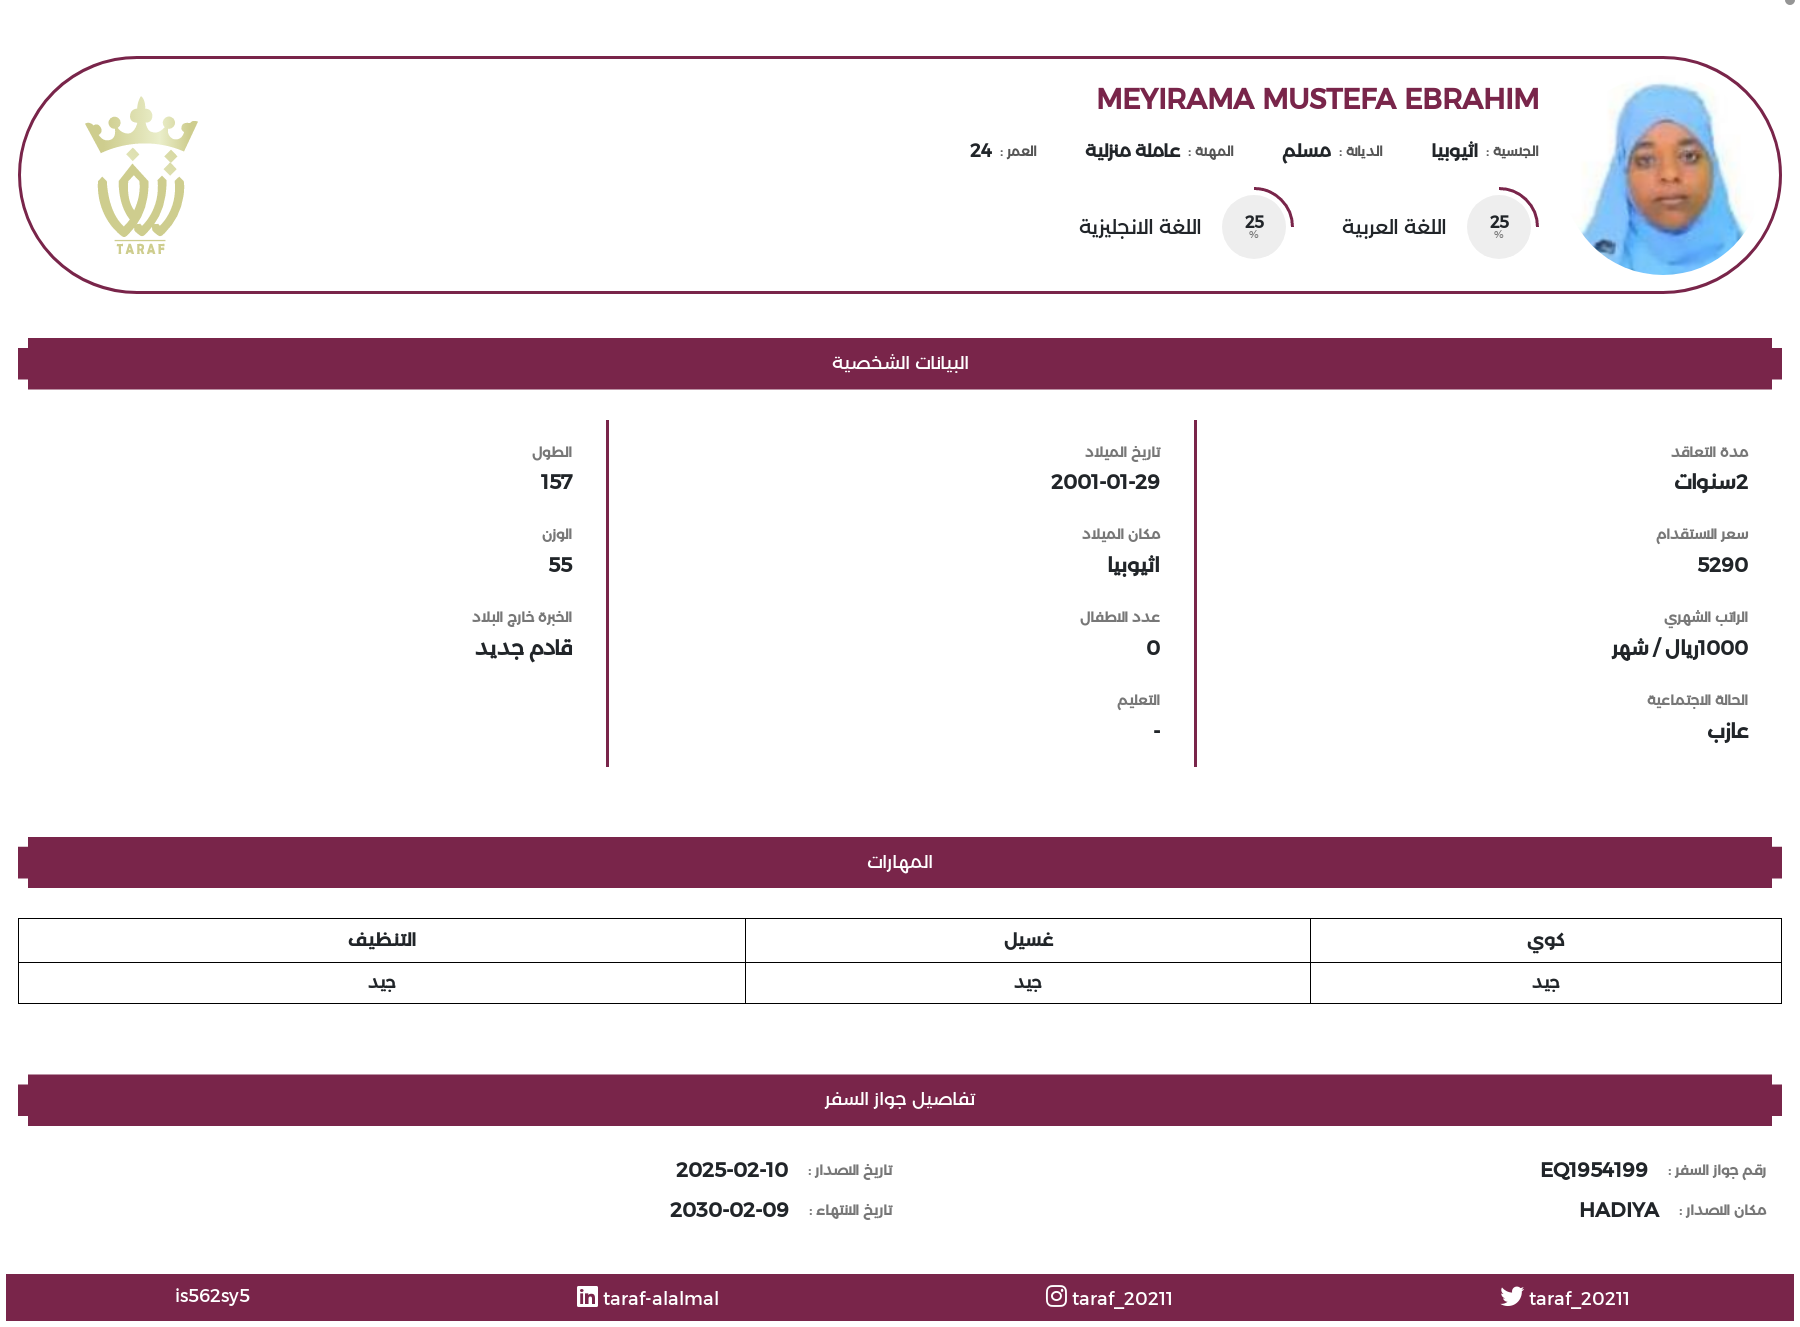This screenshot has width=1800, height=1327.
Task: Click the كوي skills table column header
Action: [1546, 940]
